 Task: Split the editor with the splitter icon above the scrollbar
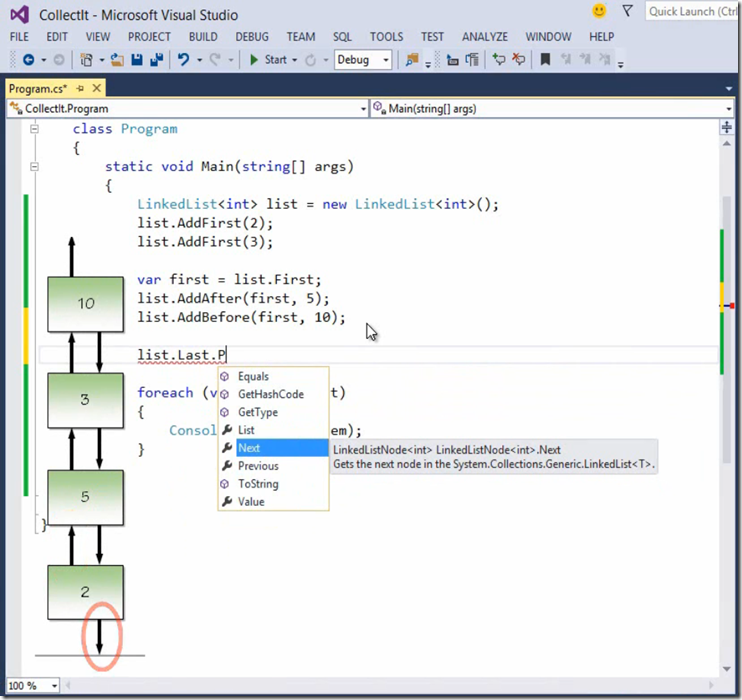pyautogui.click(x=726, y=127)
